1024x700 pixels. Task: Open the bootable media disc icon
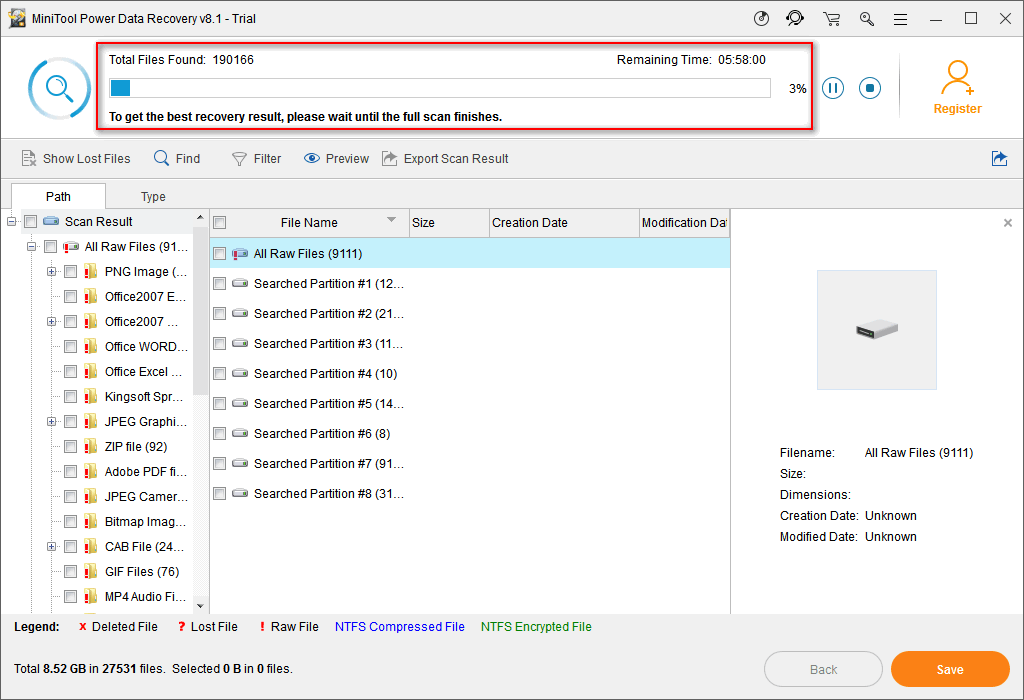click(761, 19)
